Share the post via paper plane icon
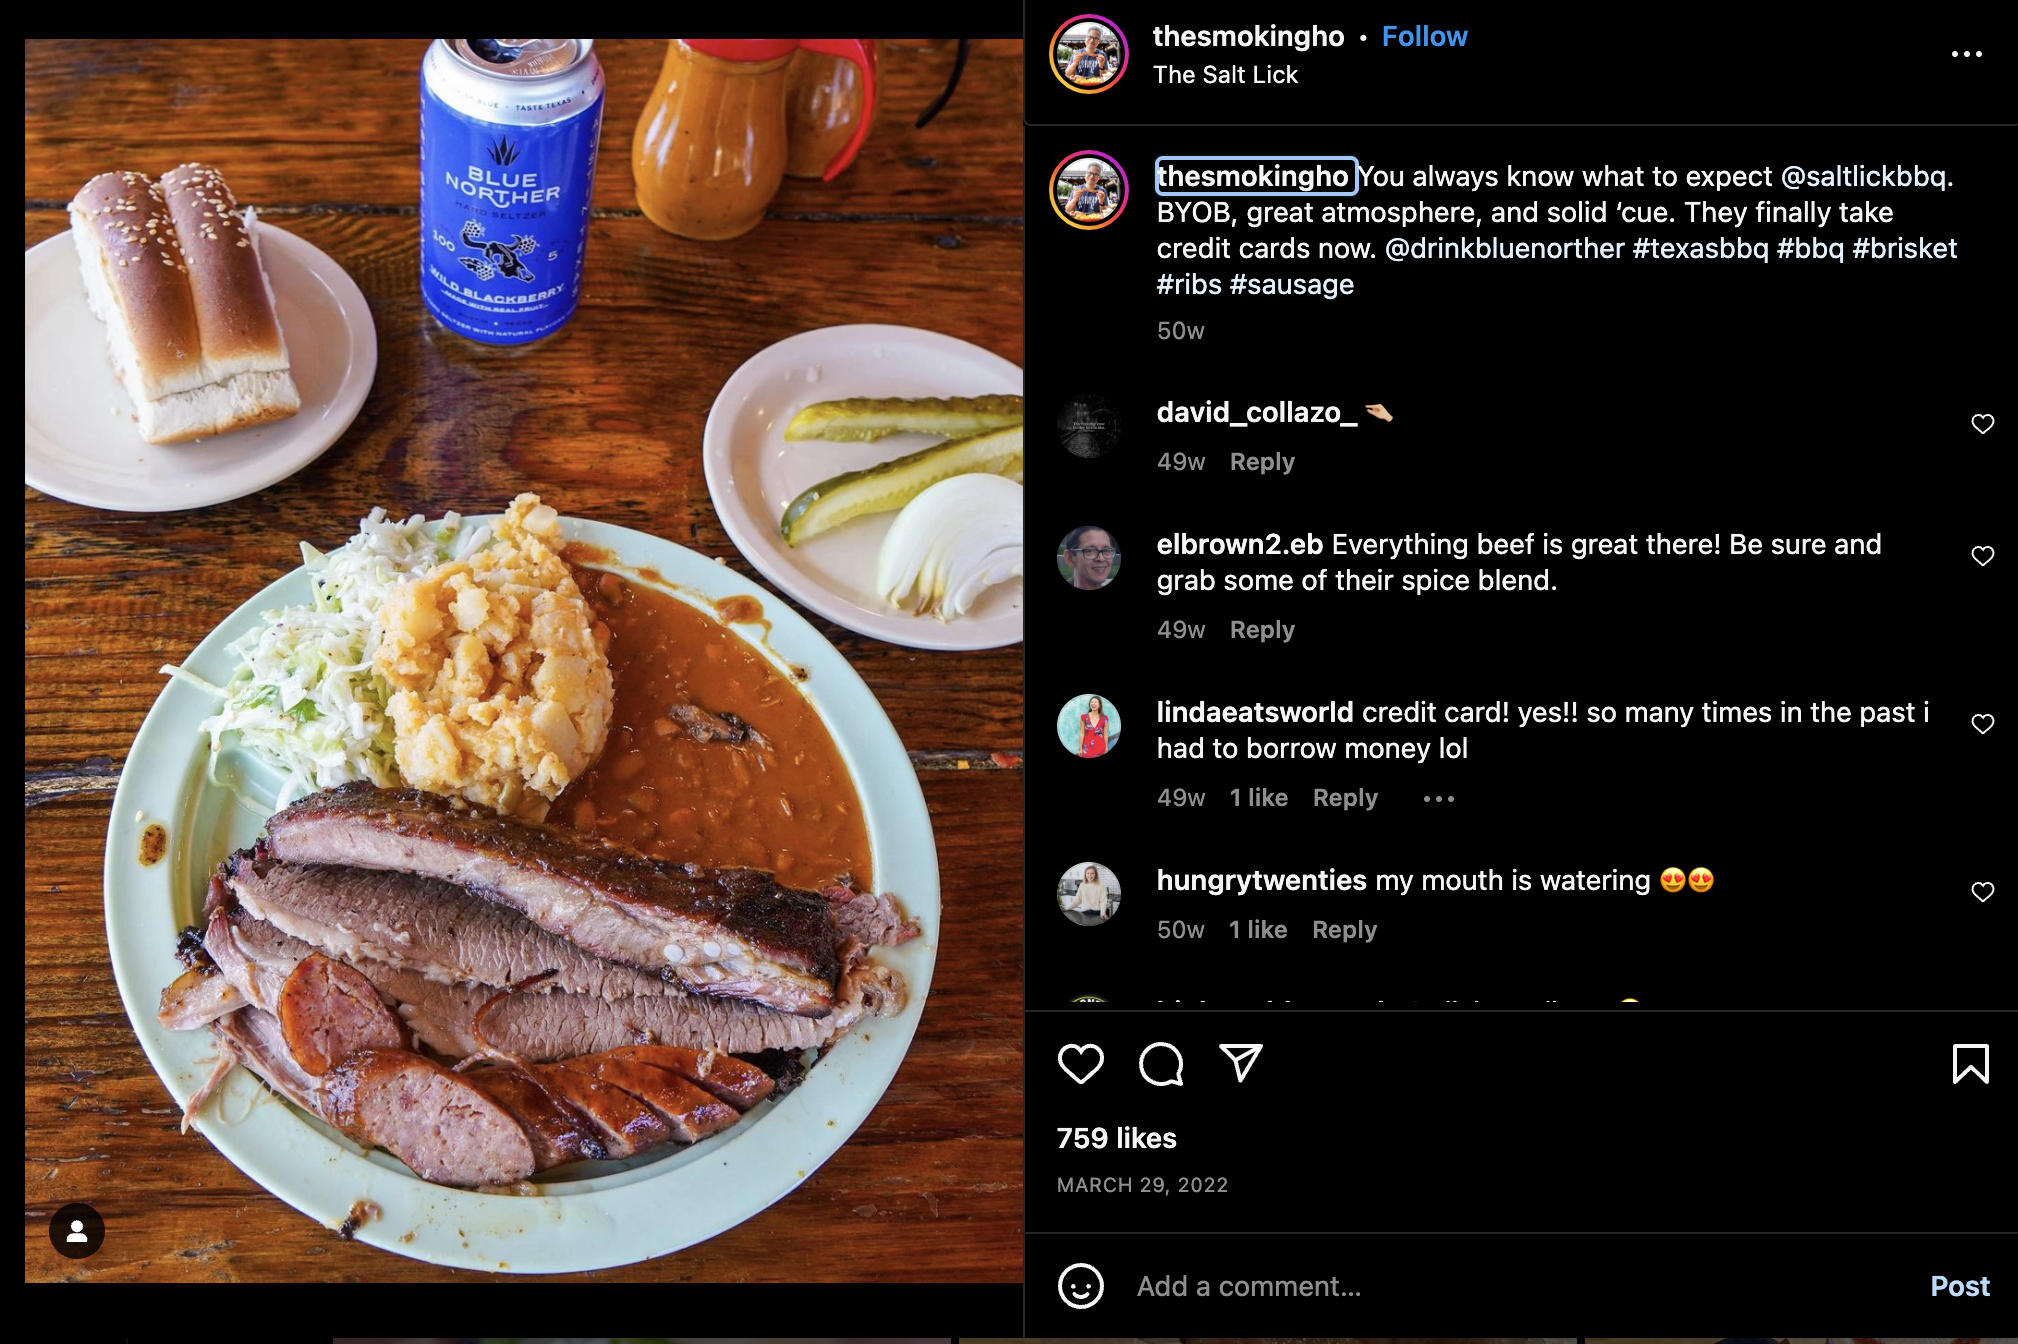The height and width of the screenshot is (1344, 2018). (x=1241, y=1063)
